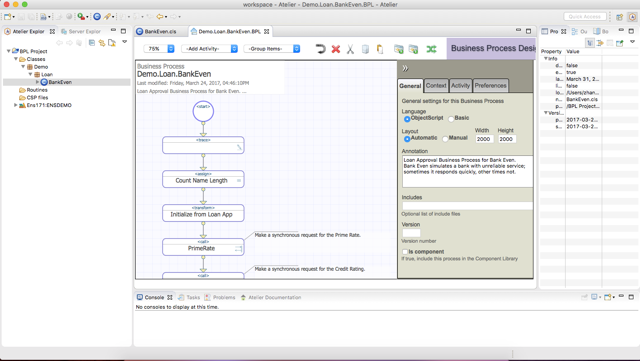
Task: Click Collapse All icon in Atelier Explorer
Action: (92, 42)
